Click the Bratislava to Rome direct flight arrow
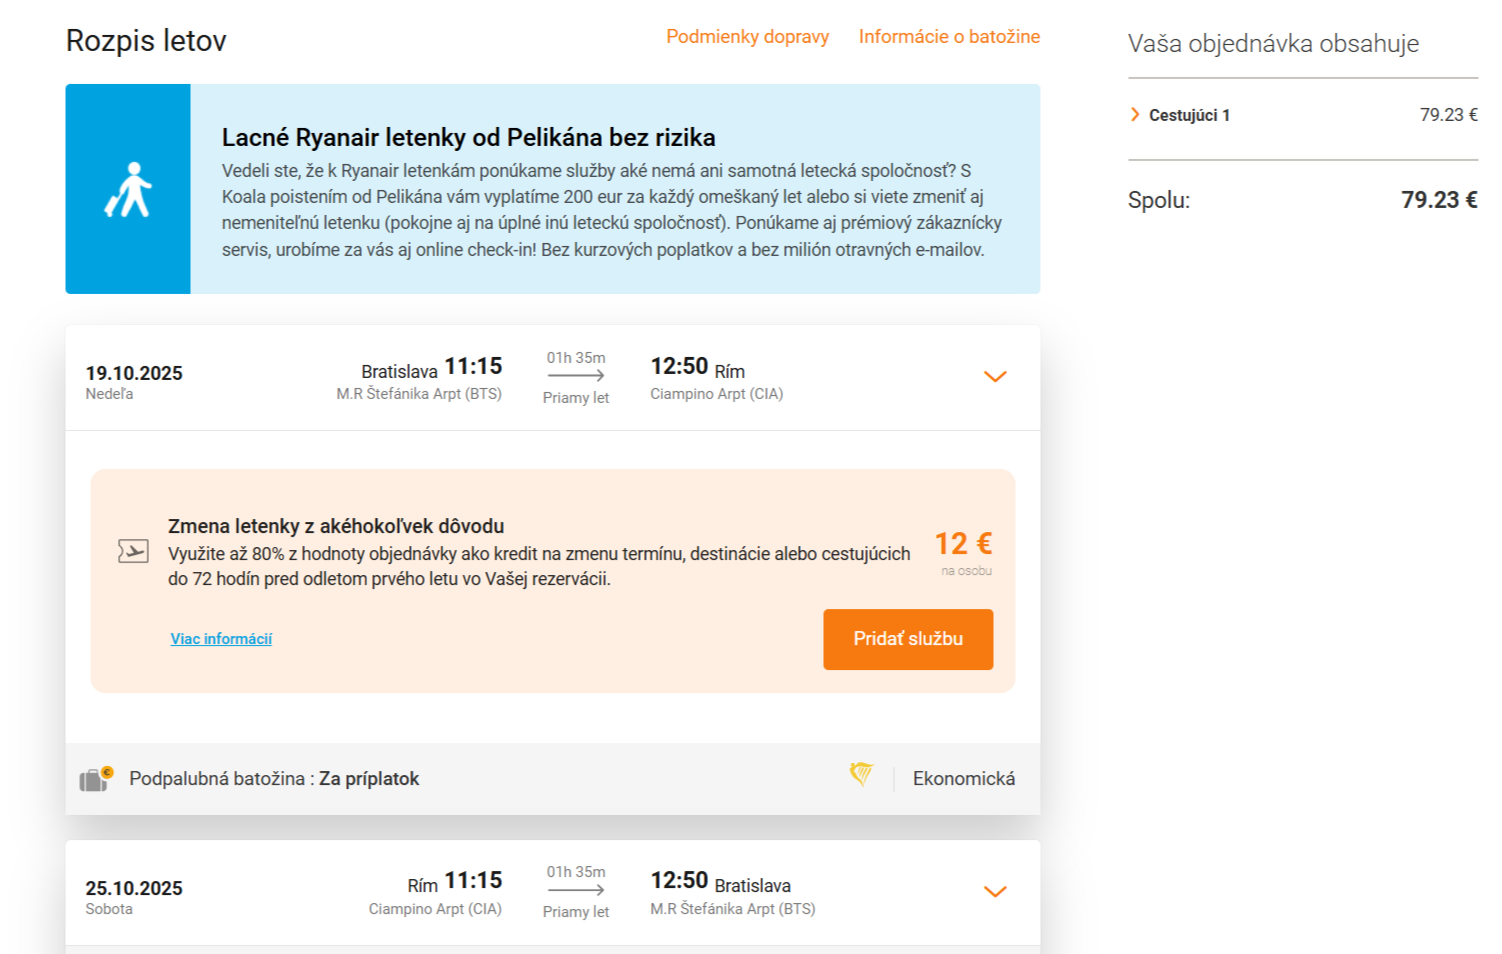This screenshot has width=1502, height=954. (576, 375)
